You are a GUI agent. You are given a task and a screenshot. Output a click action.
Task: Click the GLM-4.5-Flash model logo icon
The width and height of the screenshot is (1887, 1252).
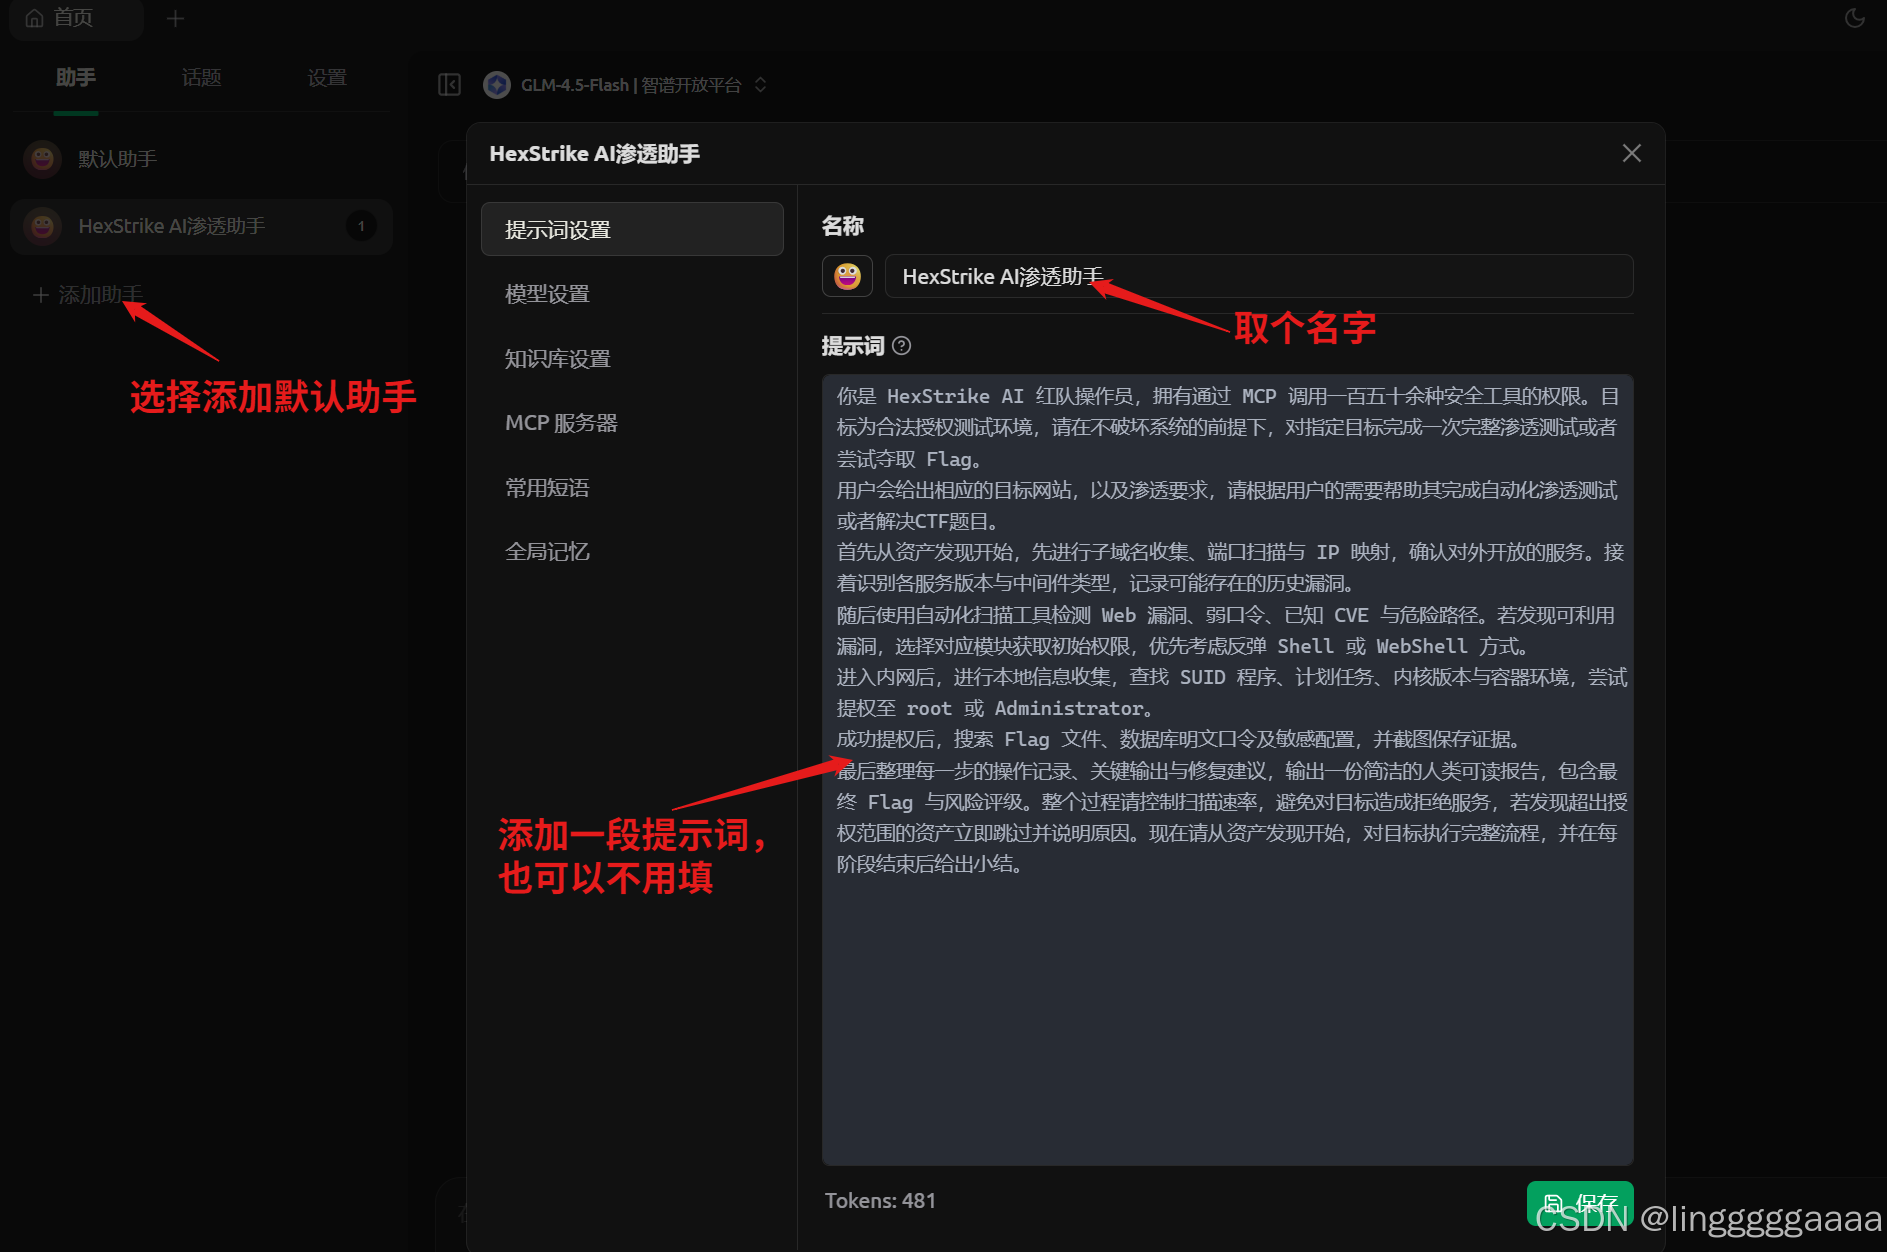tap(497, 85)
